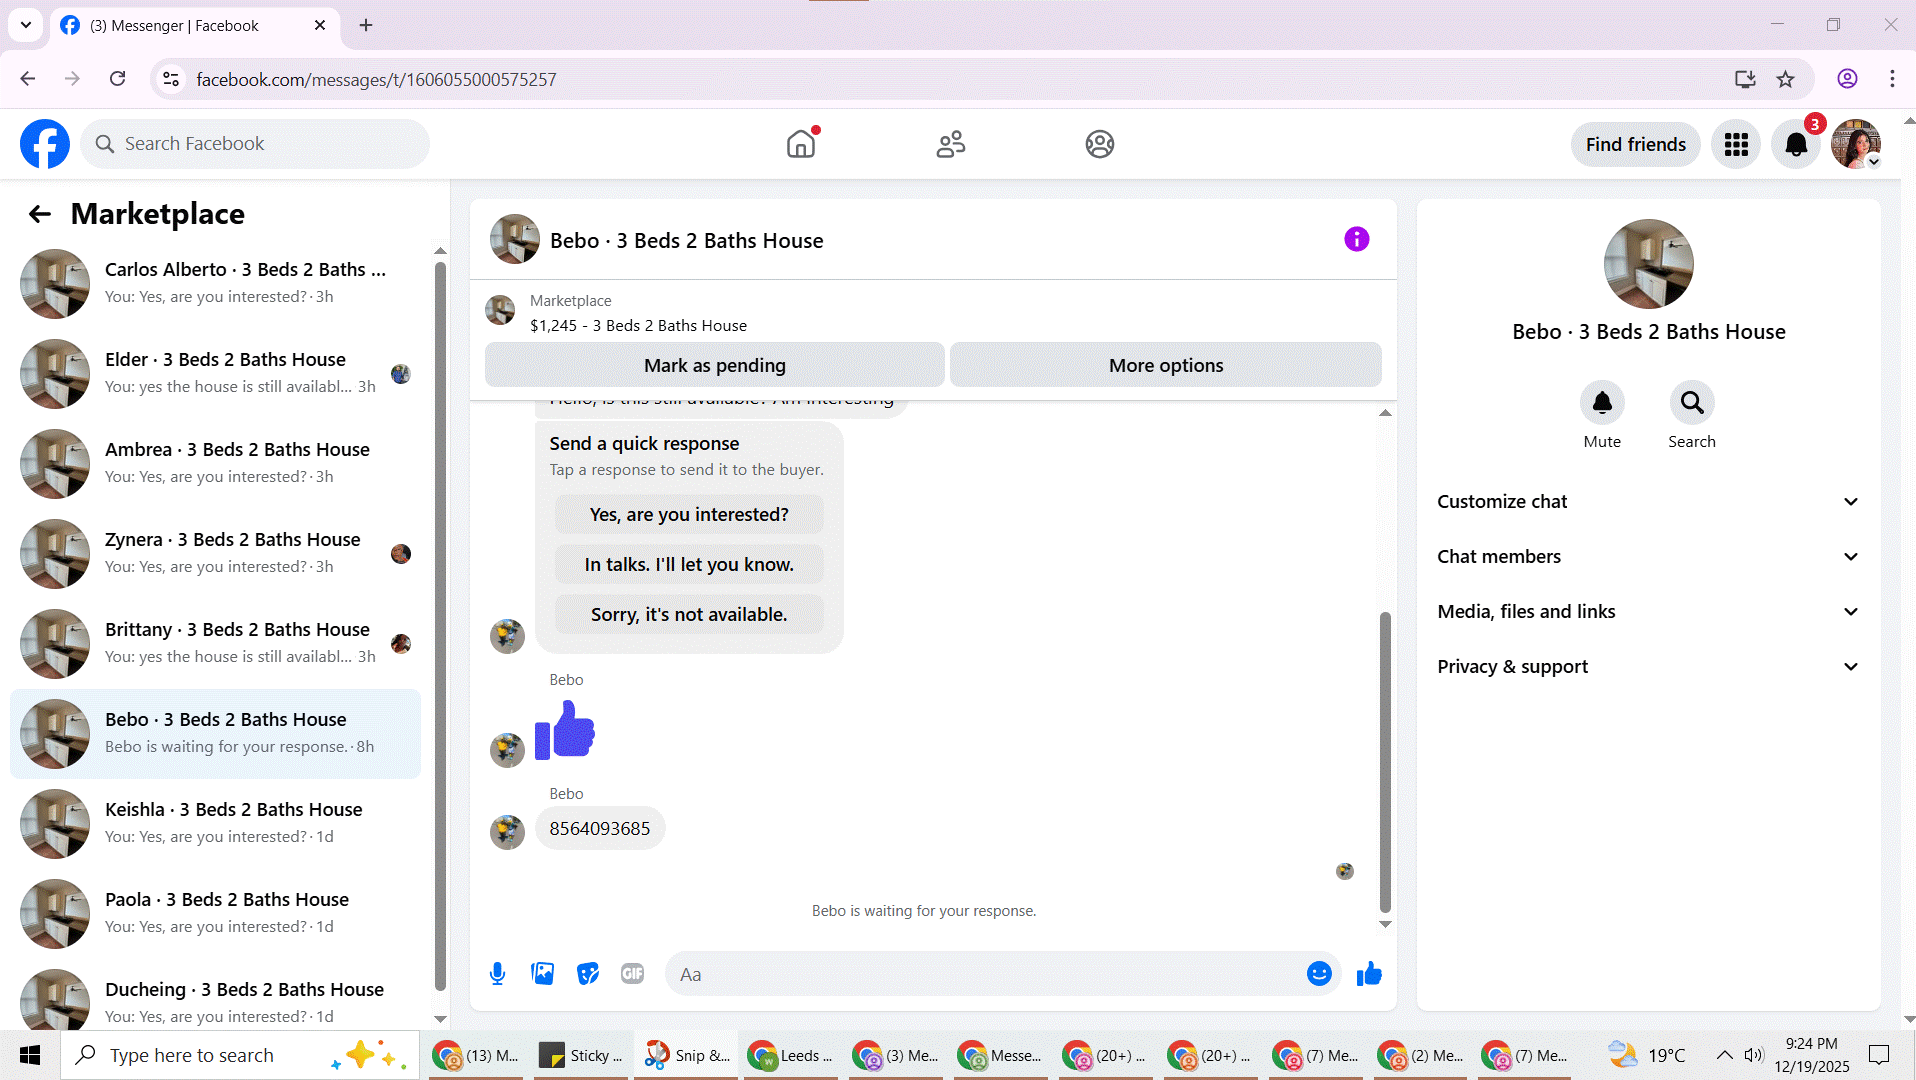Open the Menu grid icon
This screenshot has width=1916, height=1080.
(x=1736, y=144)
